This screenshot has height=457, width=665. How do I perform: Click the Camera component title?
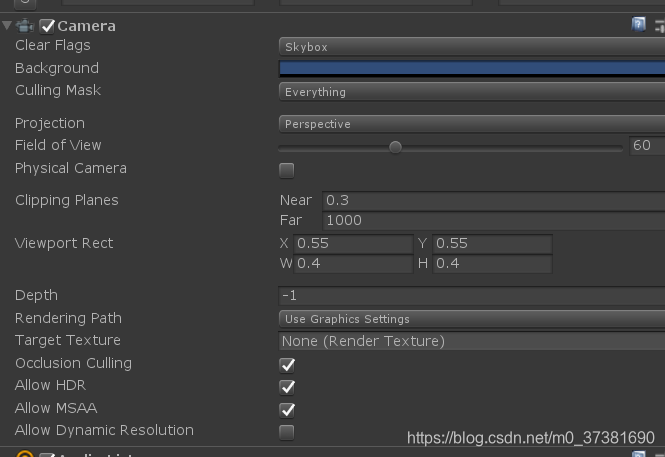click(86, 26)
